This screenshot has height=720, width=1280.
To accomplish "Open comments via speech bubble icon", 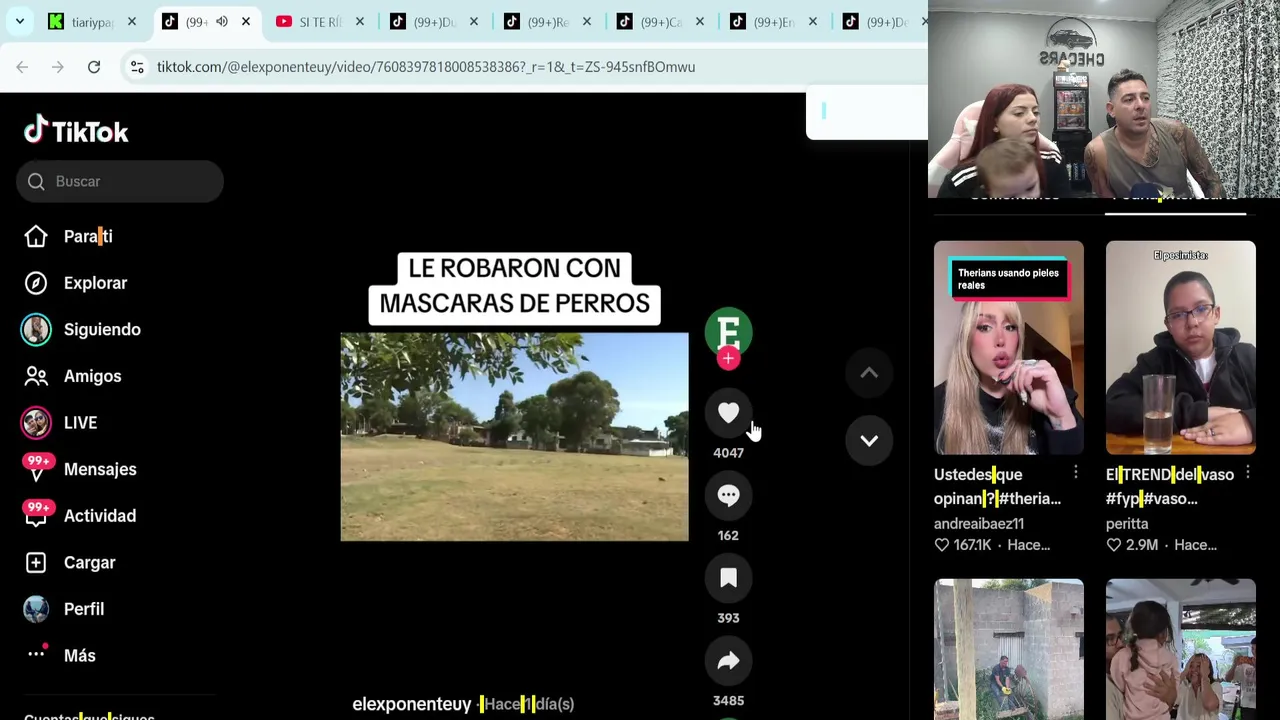I will coord(728,495).
